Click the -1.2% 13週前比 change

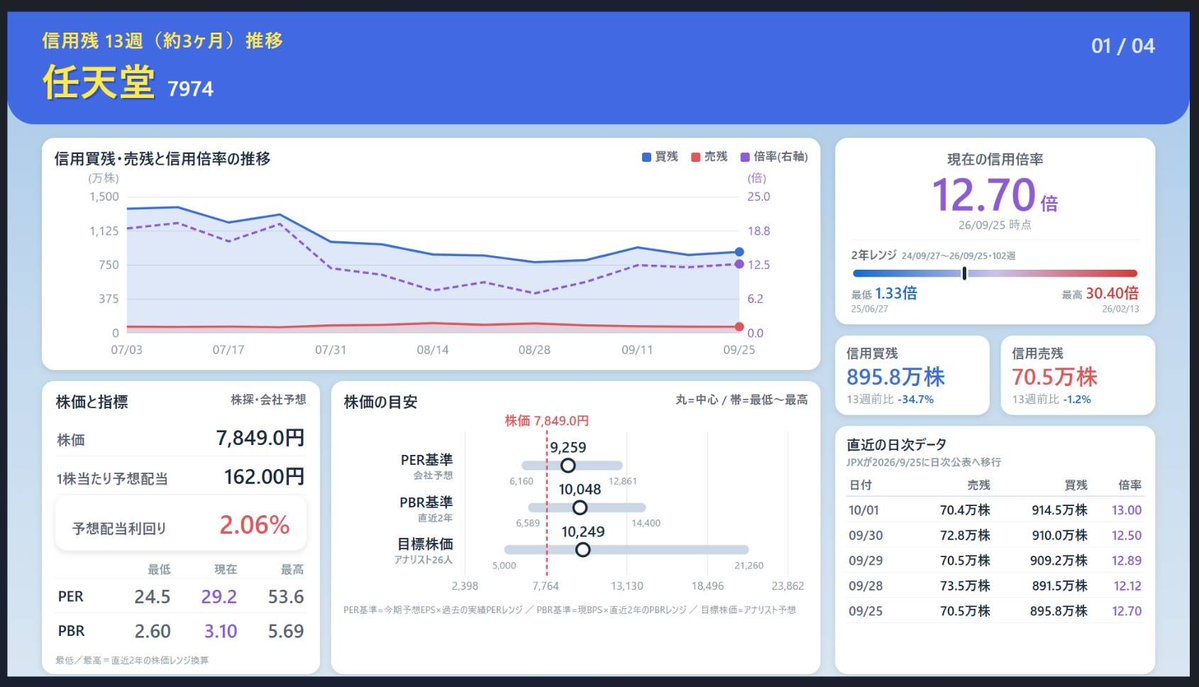click(1077, 399)
